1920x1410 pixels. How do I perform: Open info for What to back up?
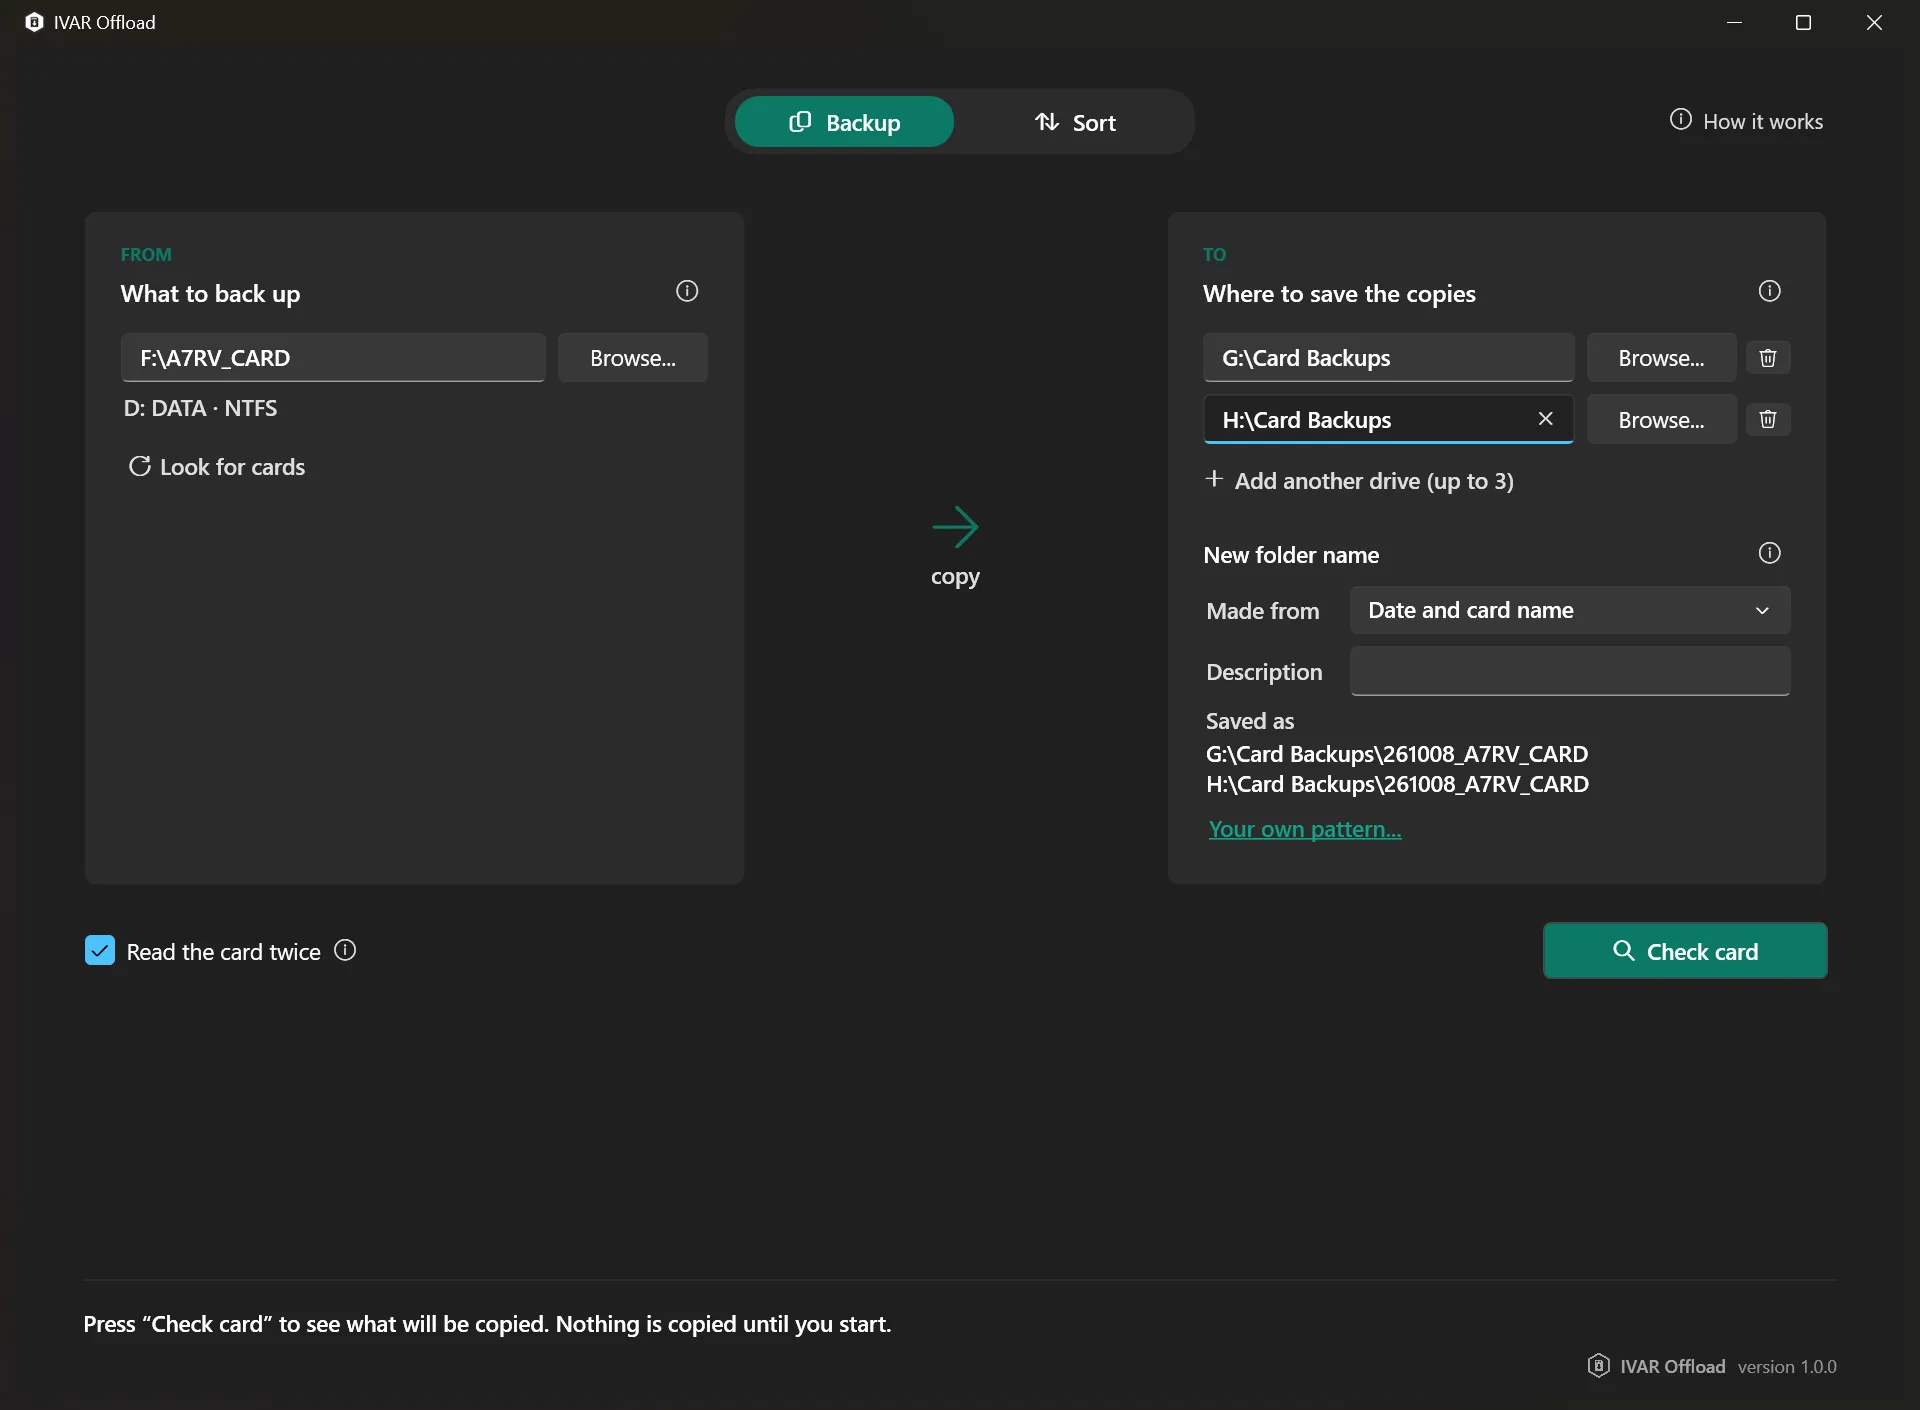[687, 291]
